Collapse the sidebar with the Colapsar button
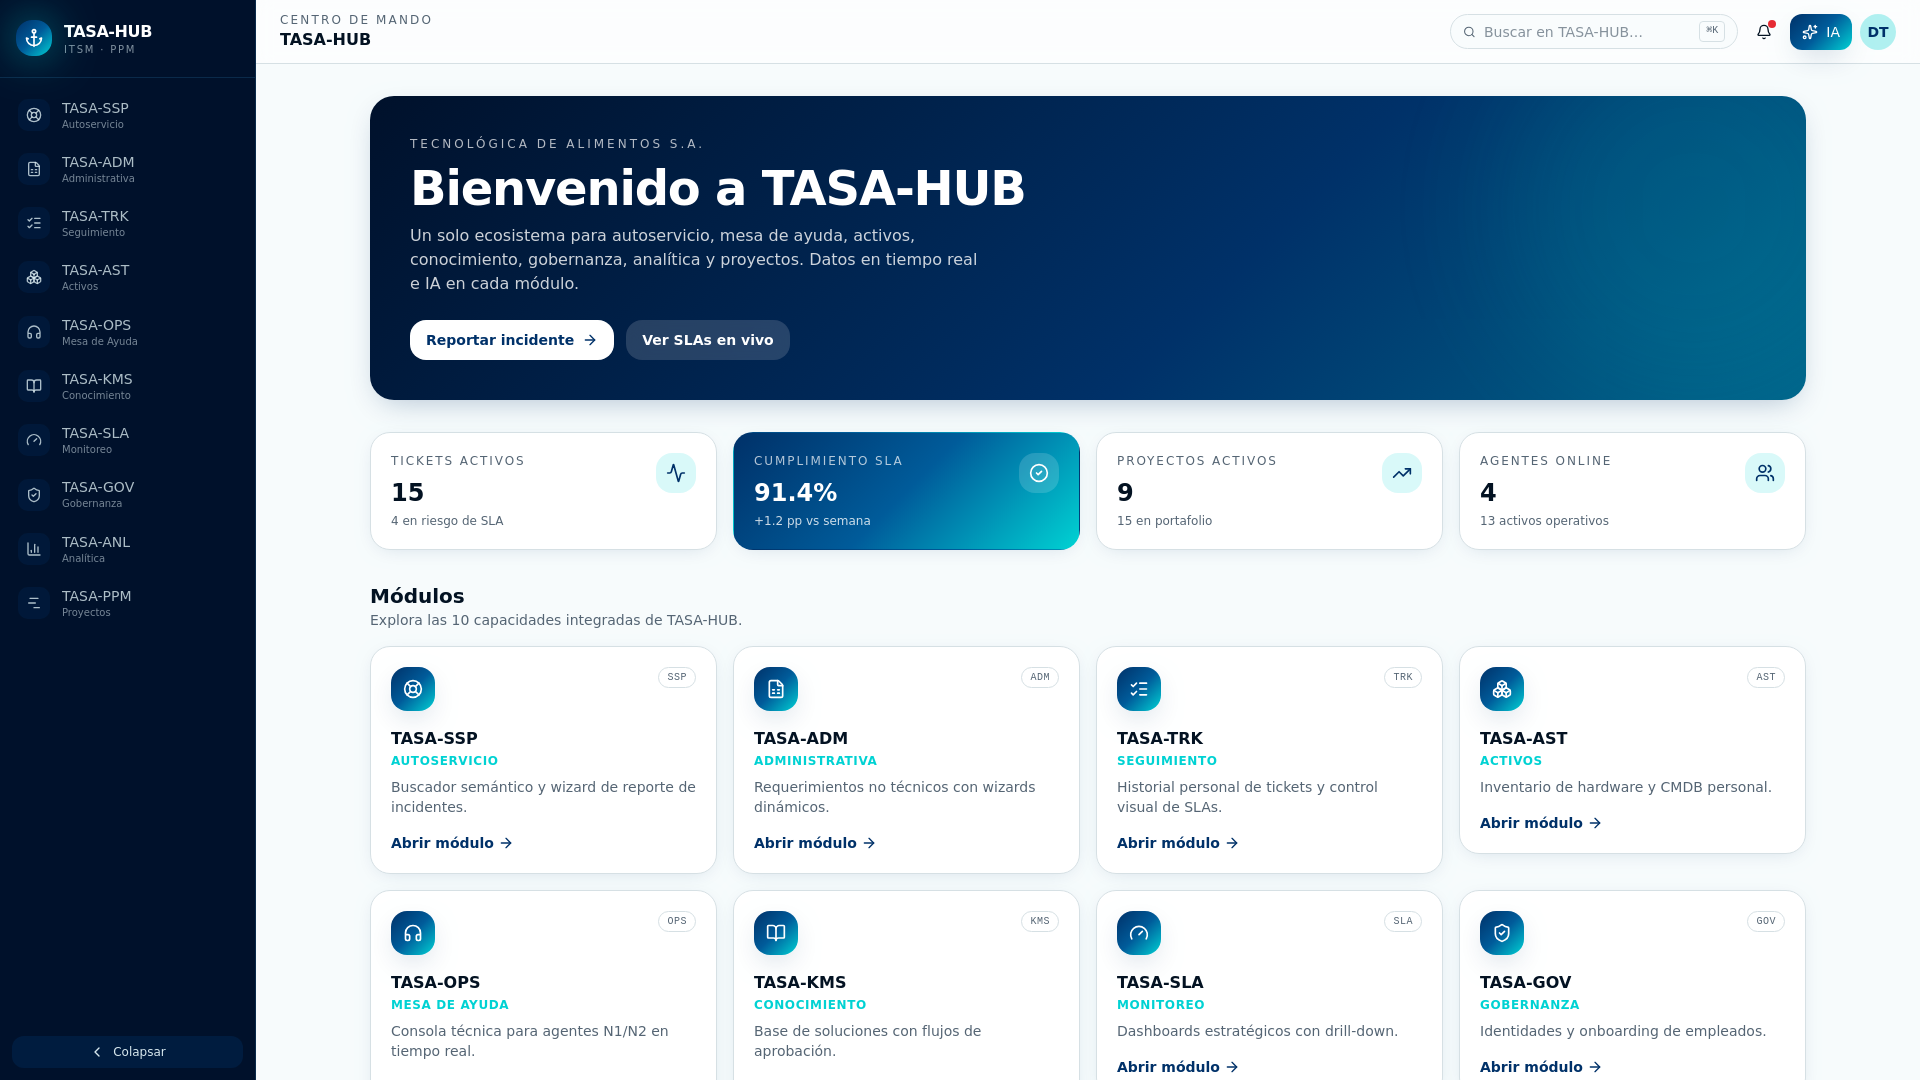The height and width of the screenshot is (1080, 1920). (128, 1052)
